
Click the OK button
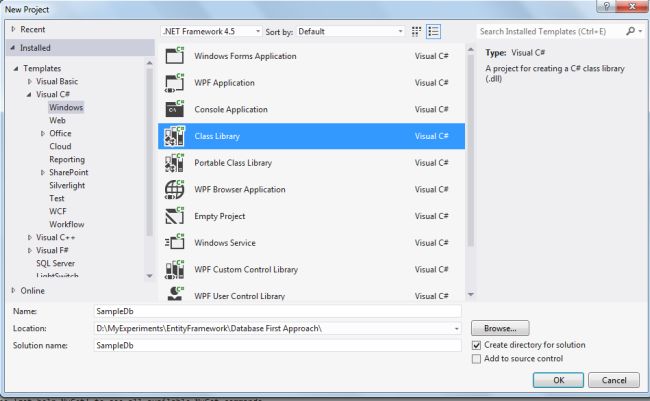pyautogui.click(x=558, y=380)
